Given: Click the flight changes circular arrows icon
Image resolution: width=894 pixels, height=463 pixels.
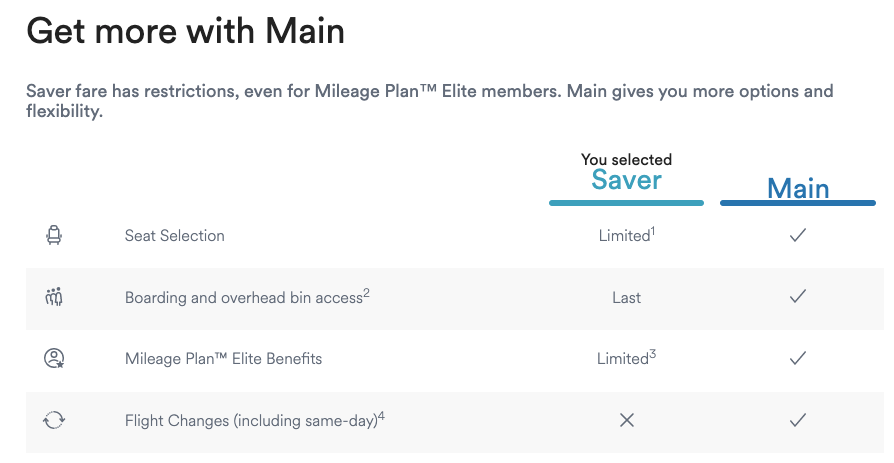Looking at the screenshot, I should (x=54, y=420).
